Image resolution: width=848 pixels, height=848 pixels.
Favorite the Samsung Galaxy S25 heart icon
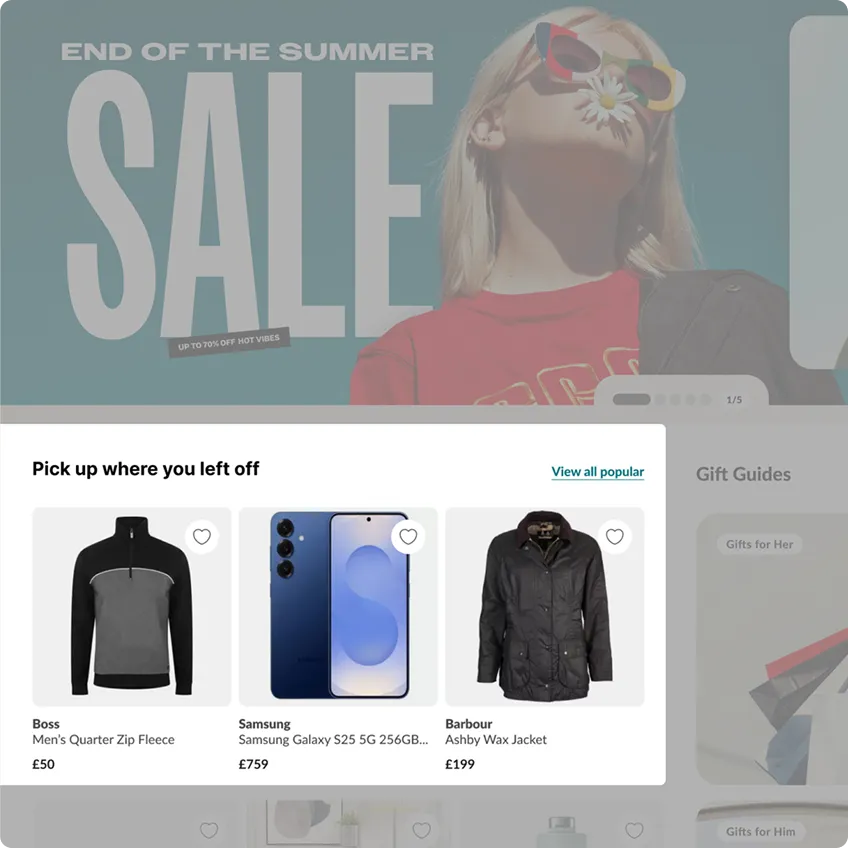[408, 536]
